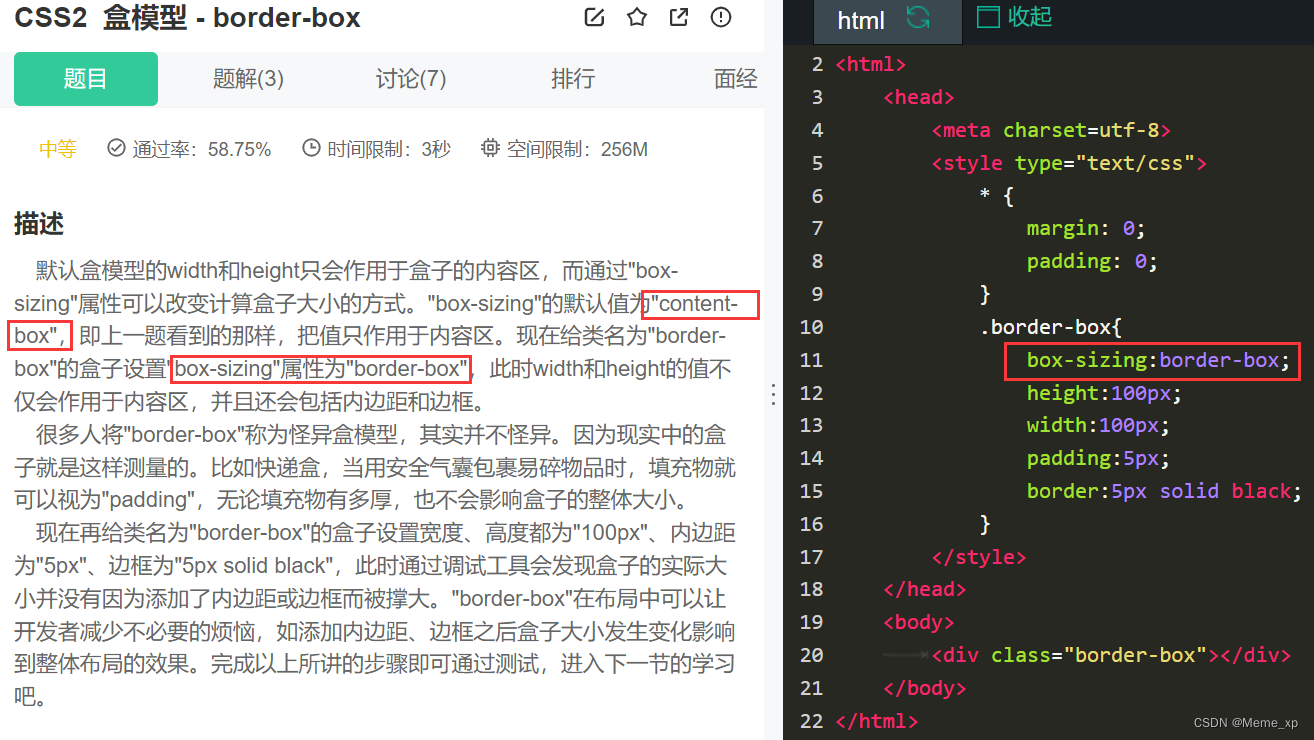Click div class="border-box" code line

(1111, 655)
